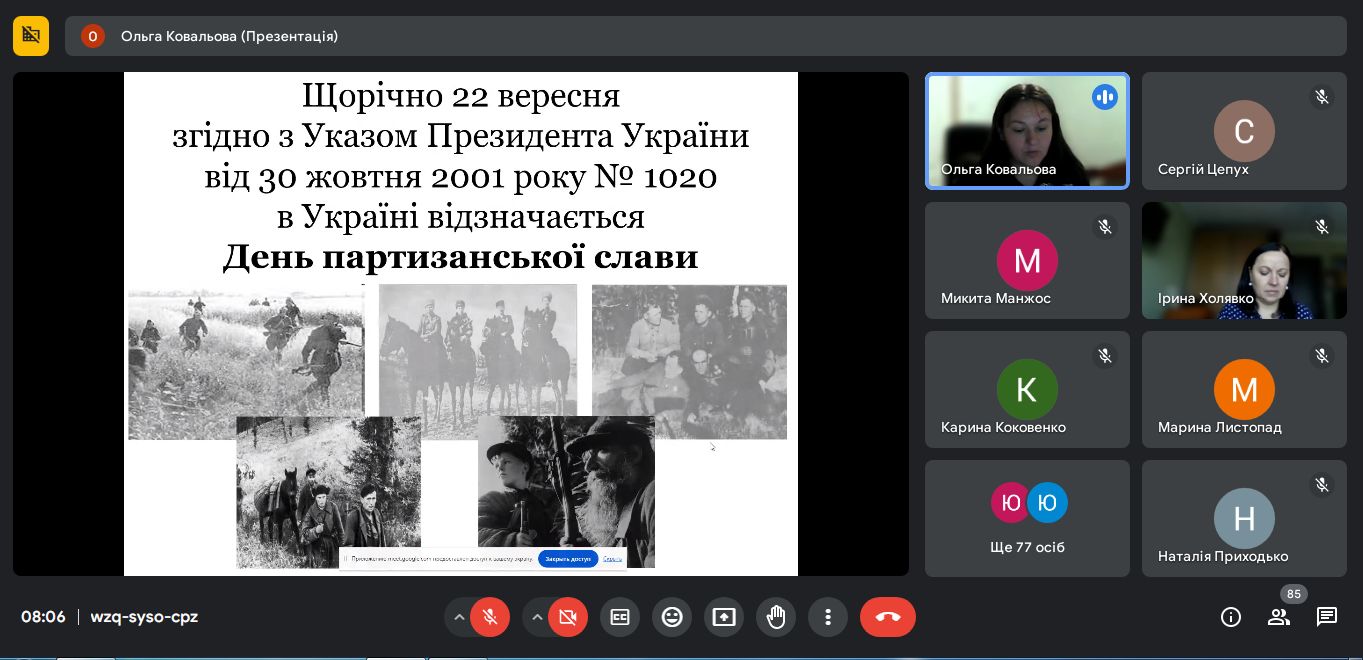Raise your hand in the meeting
1363x660 pixels.
pos(776,617)
